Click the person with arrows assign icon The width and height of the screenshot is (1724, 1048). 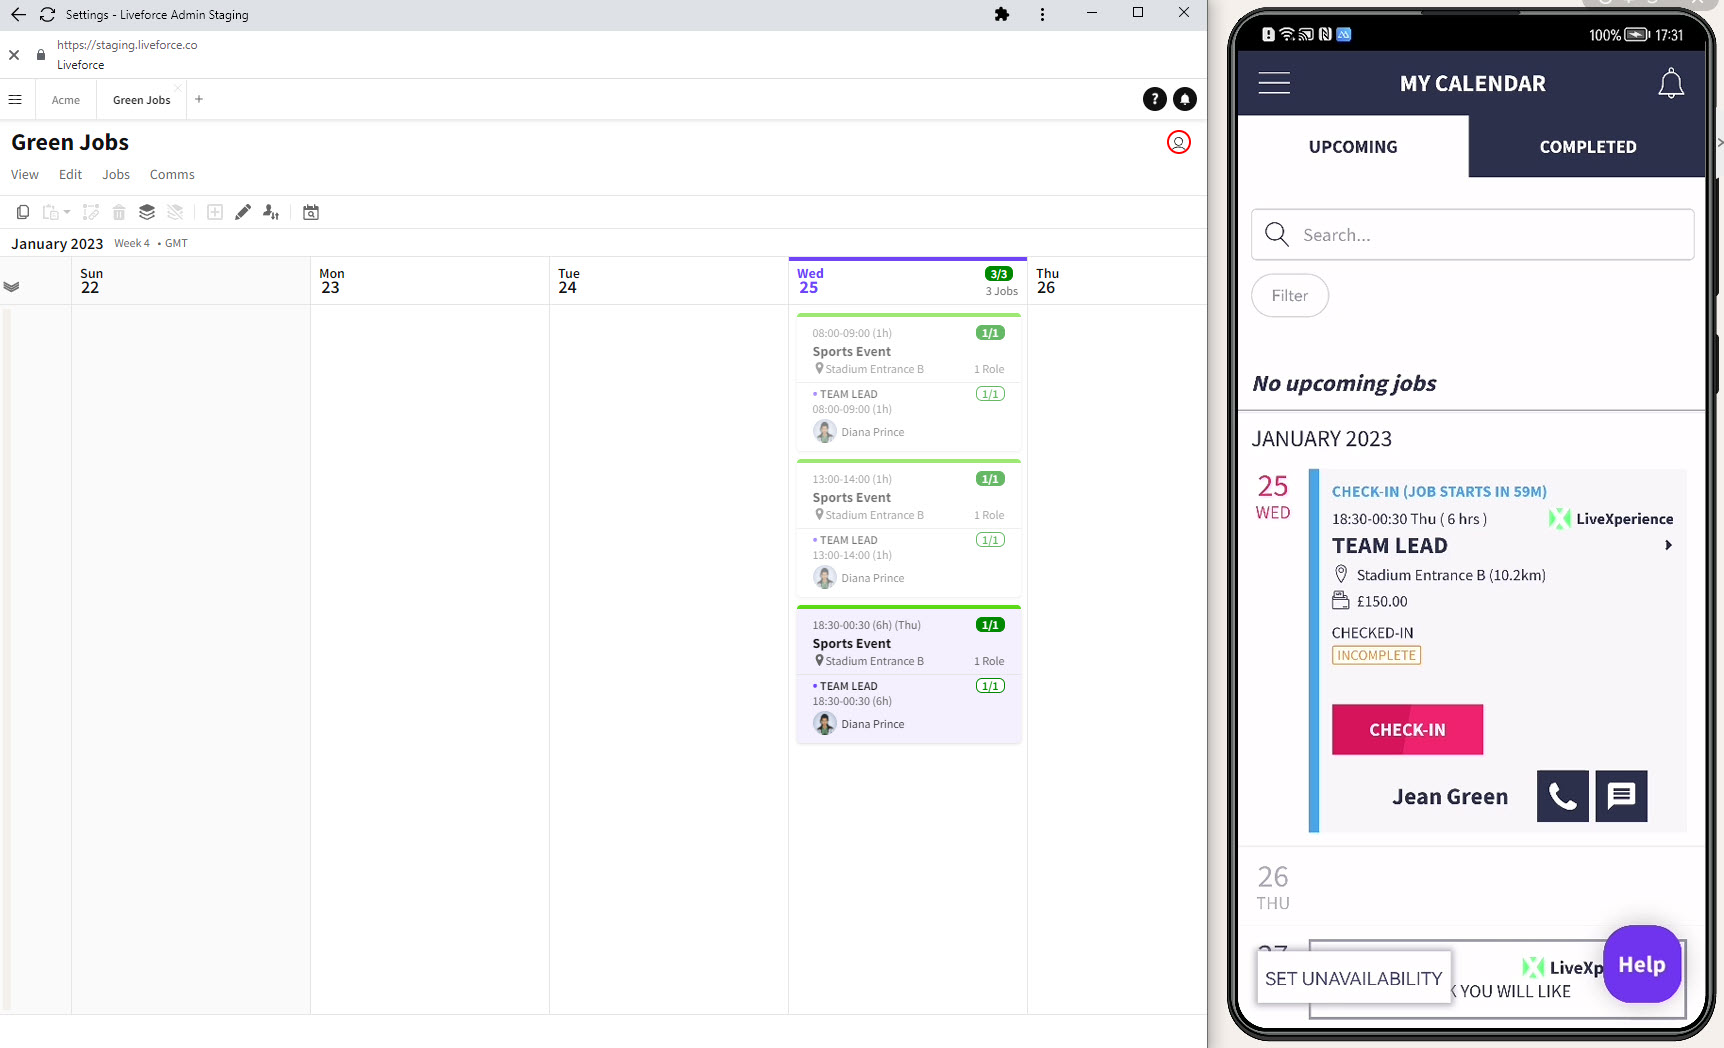tap(271, 212)
